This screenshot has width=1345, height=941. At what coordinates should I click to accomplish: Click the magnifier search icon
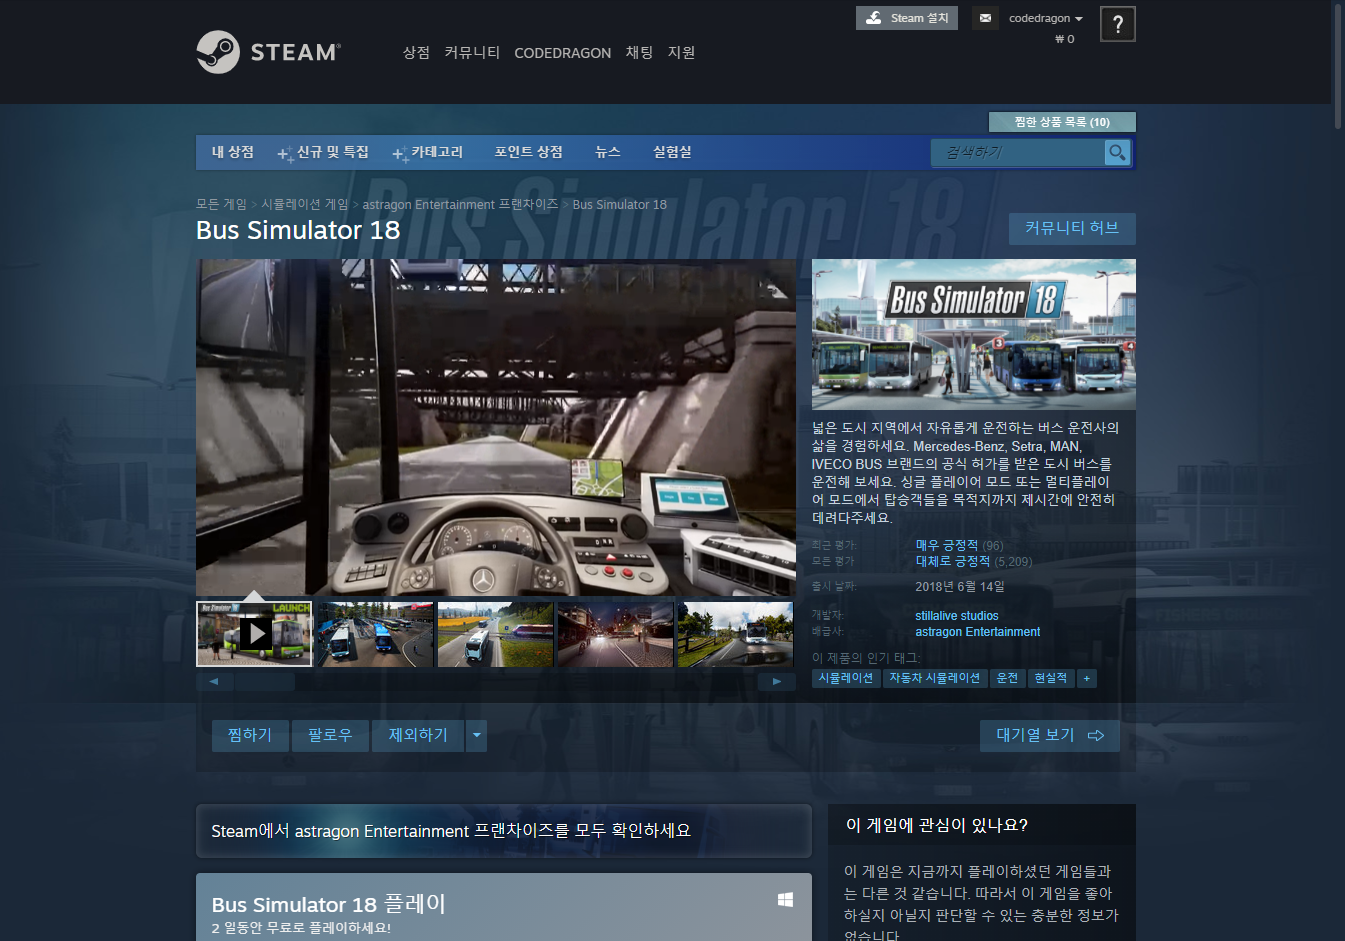(x=1117, y=152)
